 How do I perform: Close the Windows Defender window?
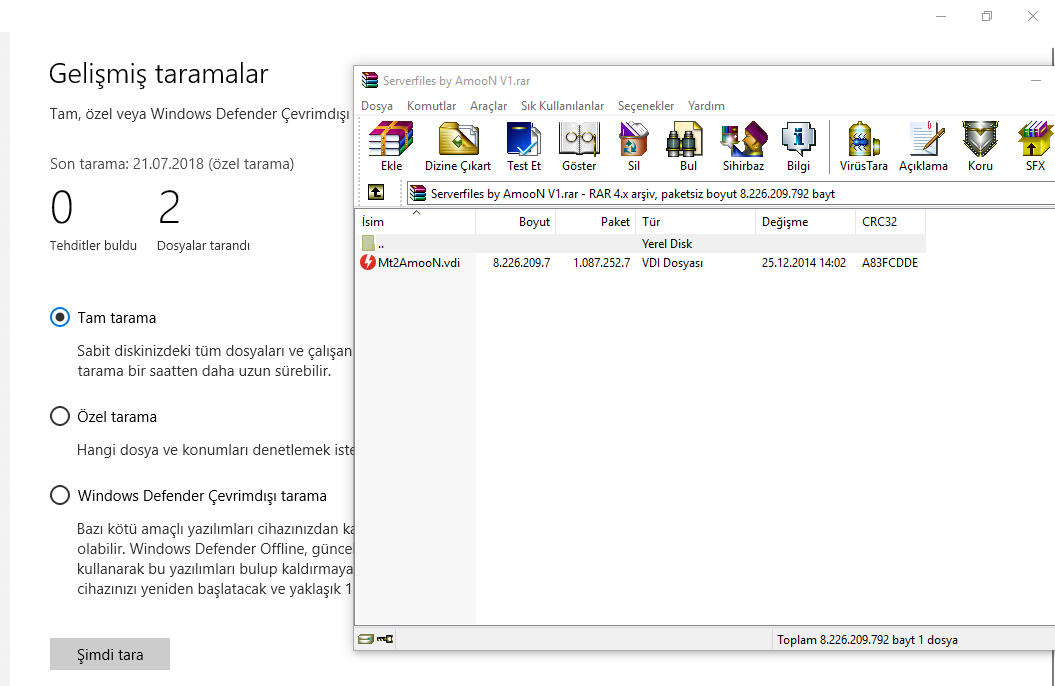1033,16
